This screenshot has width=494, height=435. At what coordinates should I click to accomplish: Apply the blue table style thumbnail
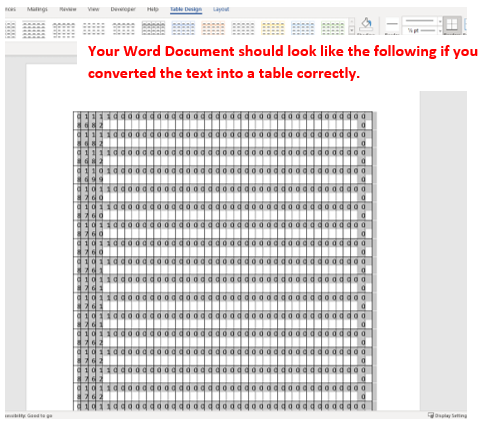pos(183,28)
